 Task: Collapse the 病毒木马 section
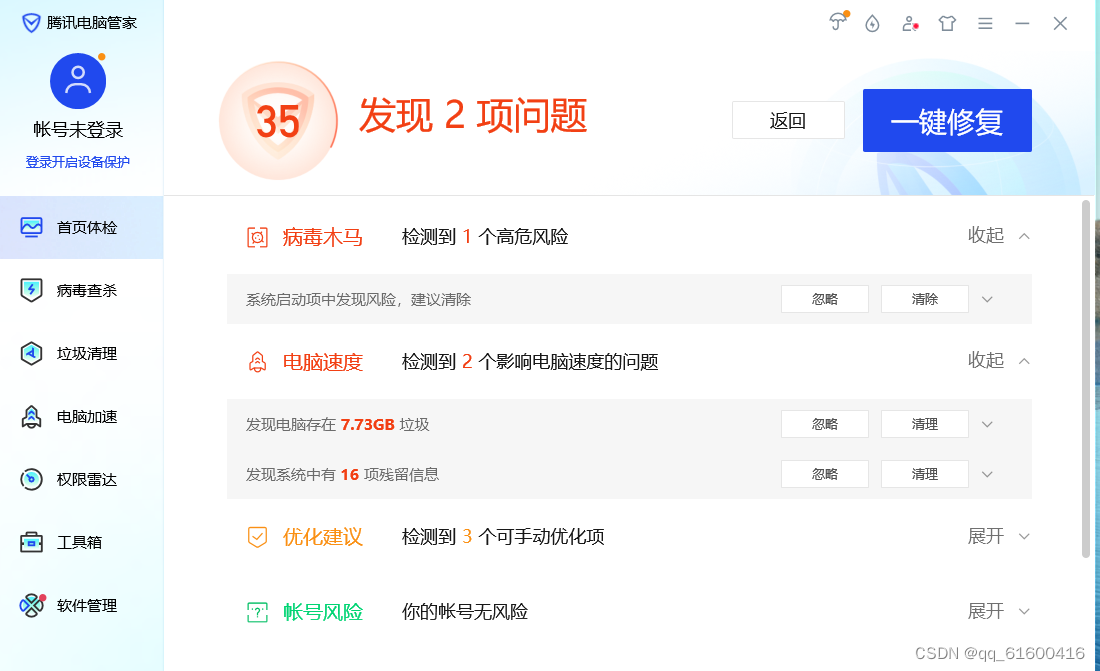click(x=1000, y=235)
